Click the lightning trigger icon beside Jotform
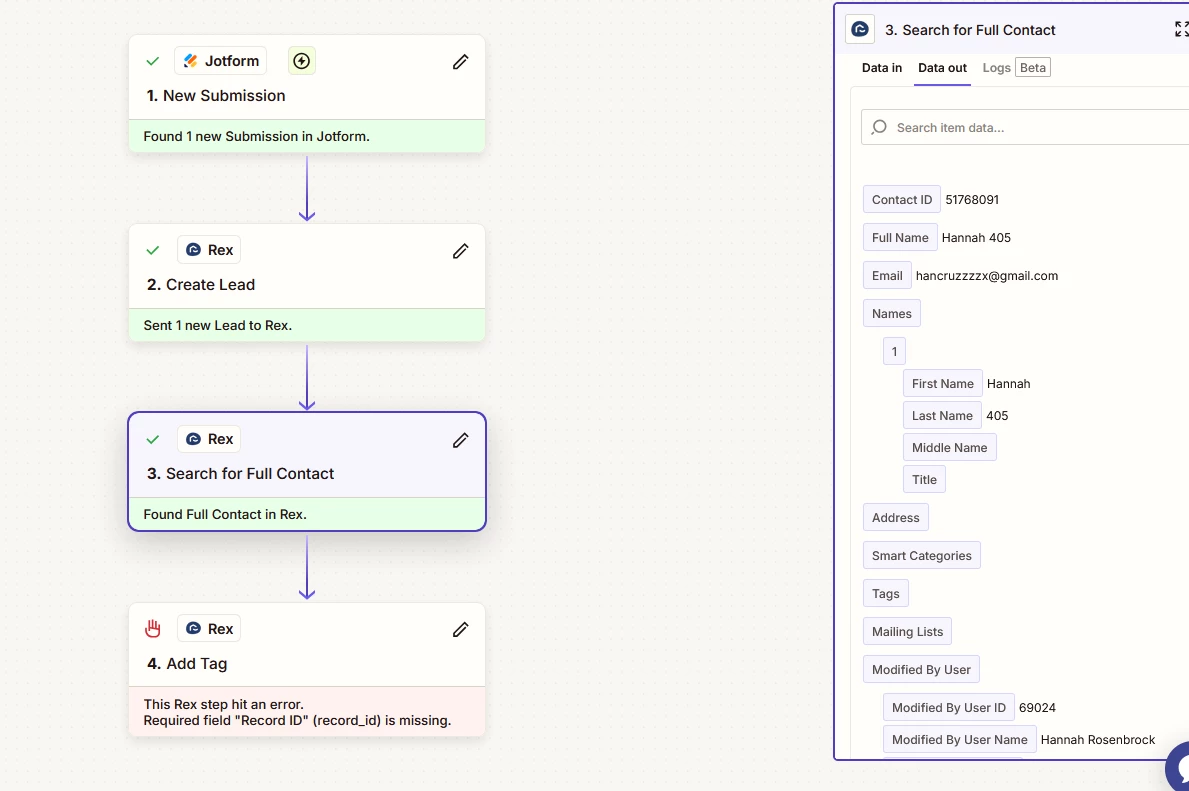This screenshot has height=791, width=1189. point(302,61)
